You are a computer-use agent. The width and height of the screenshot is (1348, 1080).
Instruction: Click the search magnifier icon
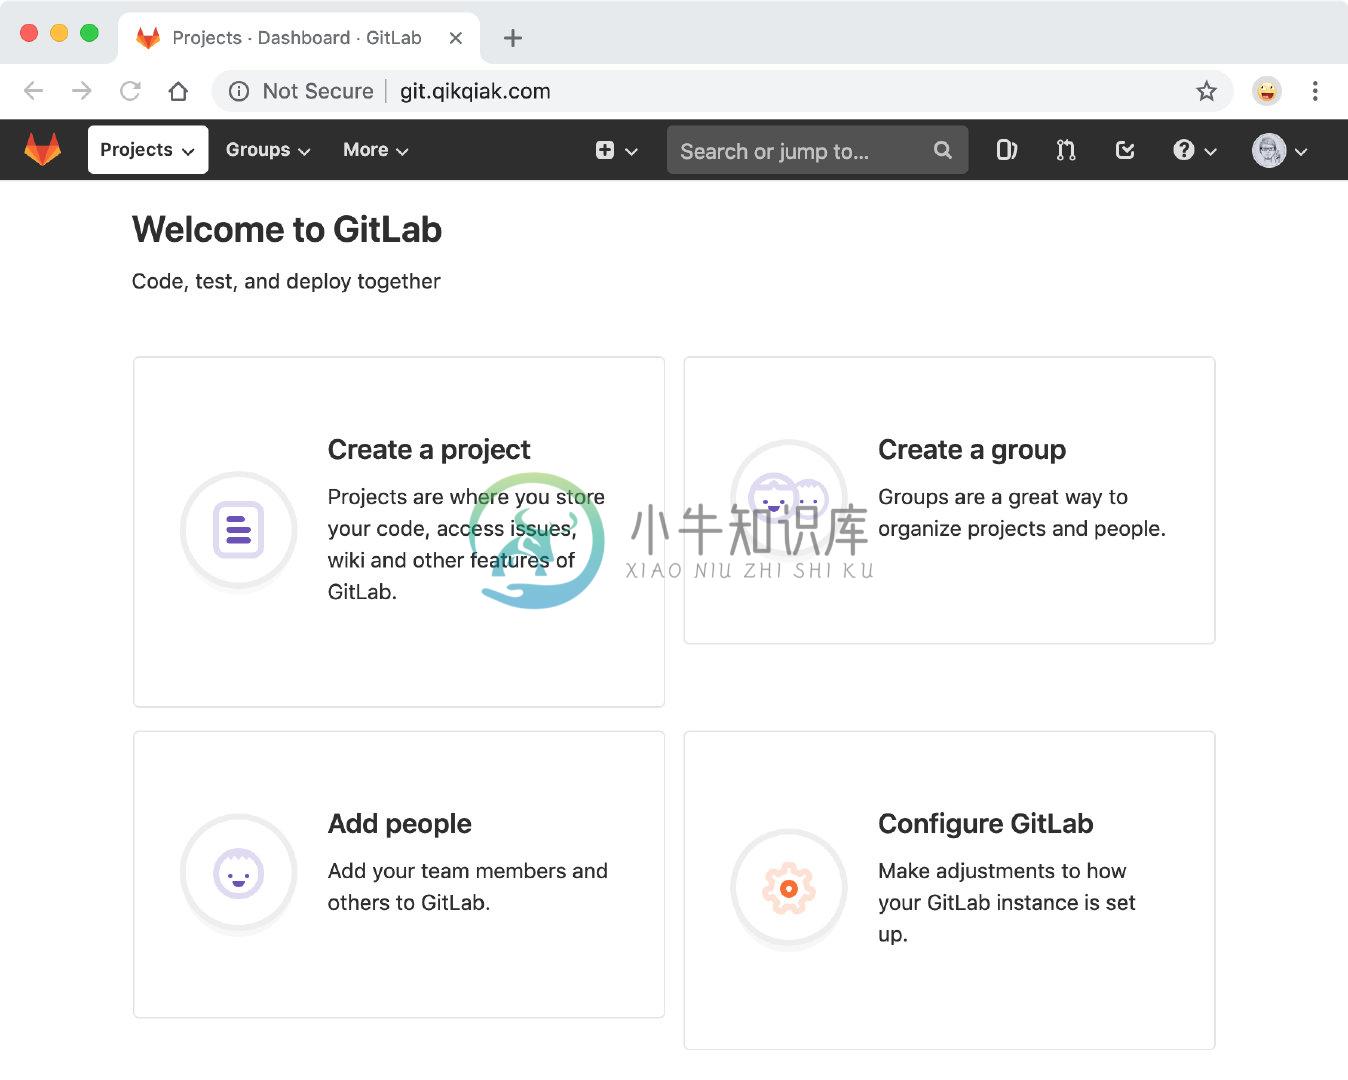942,150
